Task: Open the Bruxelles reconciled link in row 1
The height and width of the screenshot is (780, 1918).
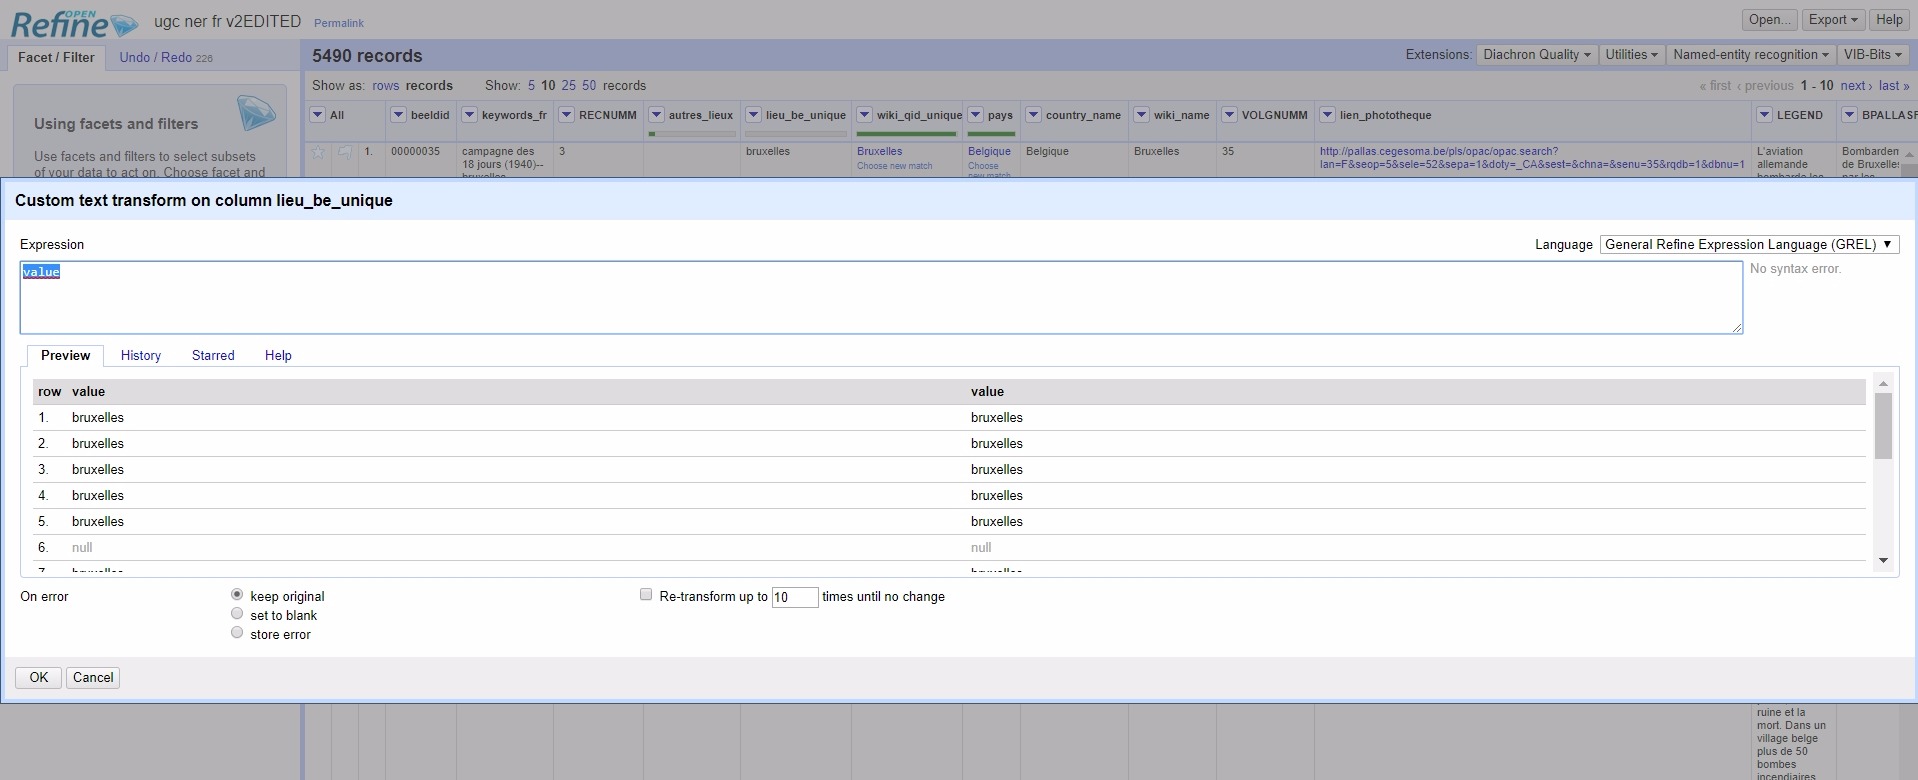Action: [879, 152]
